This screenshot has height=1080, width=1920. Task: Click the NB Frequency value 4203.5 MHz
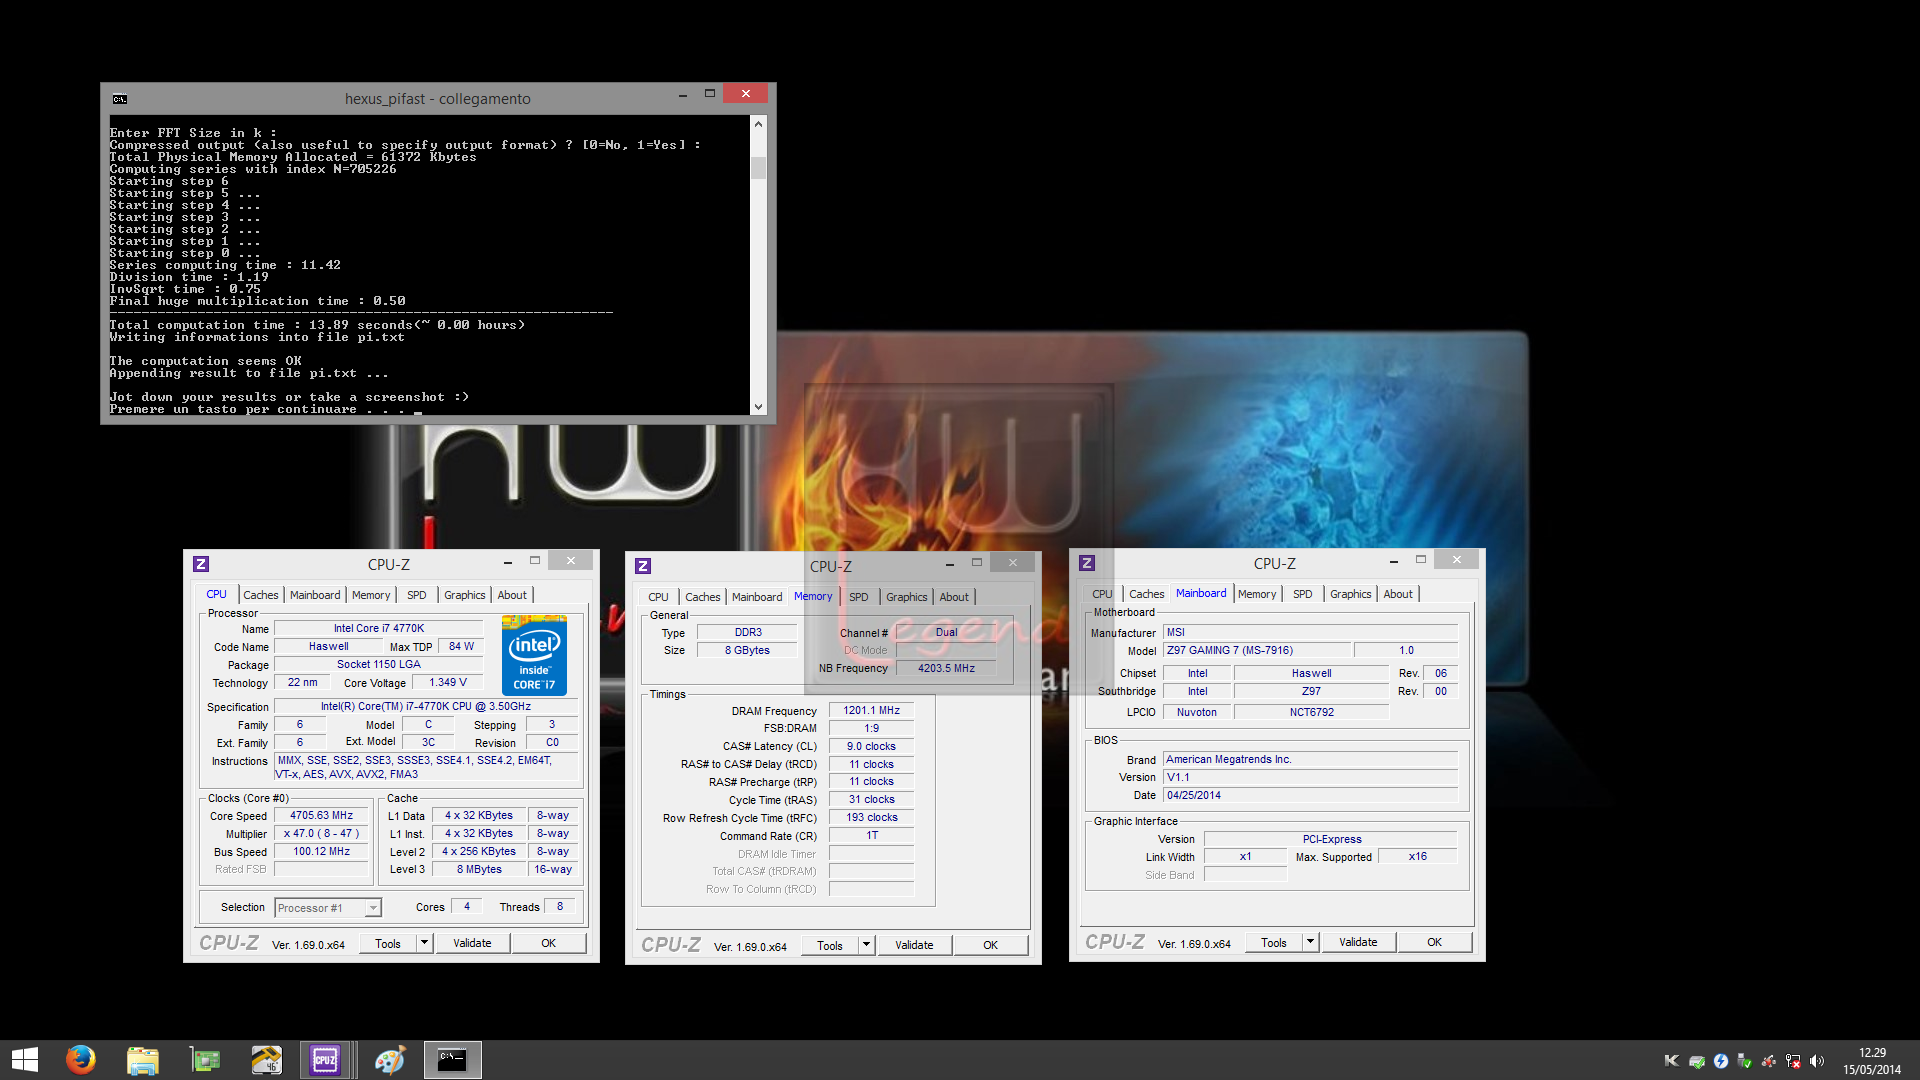(x=946, y=668)
